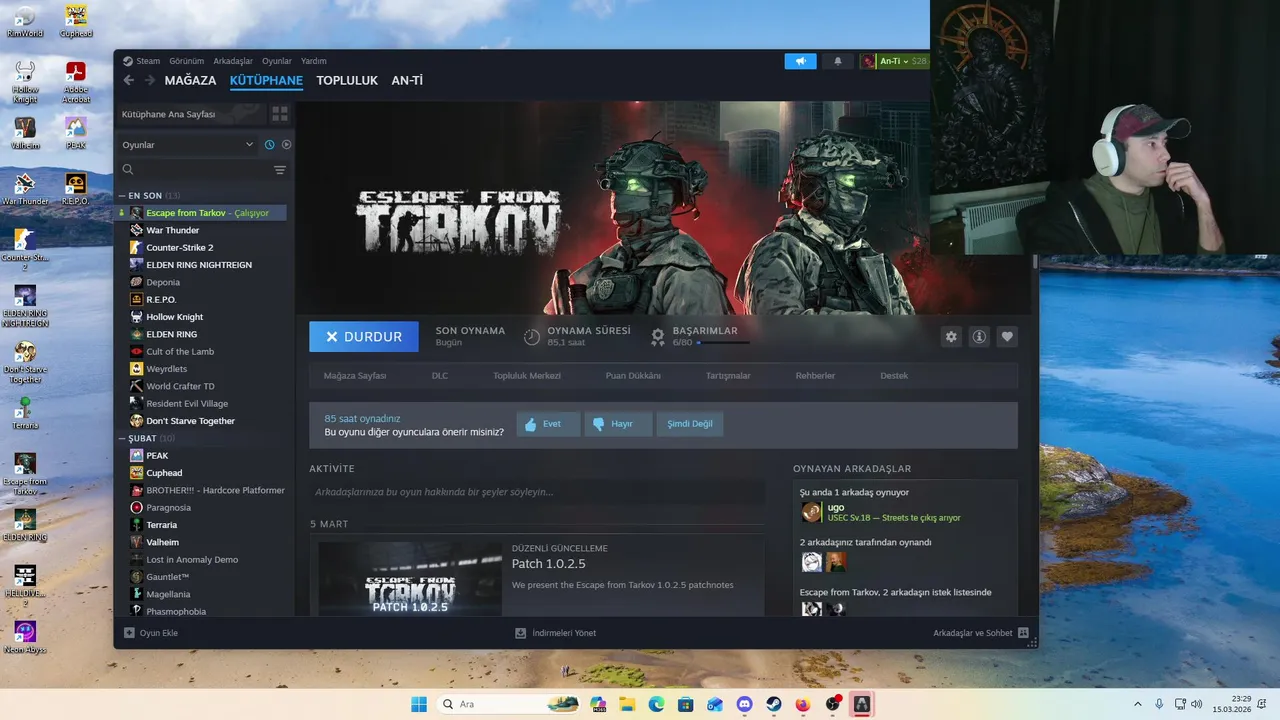This screenshot has height=720, width=1280.
Task: Open Topluluk Merkezi link
Action: click(x=527, y=376)
